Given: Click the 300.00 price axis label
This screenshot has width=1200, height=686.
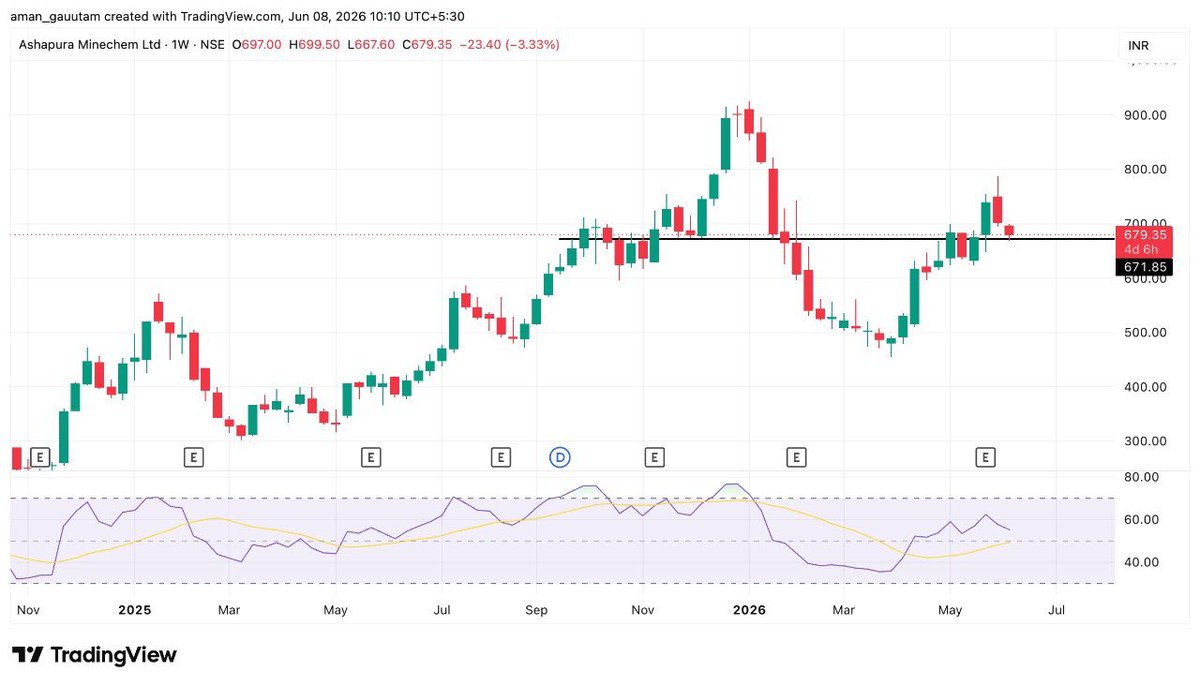Looking at the screenshot, I should coord(1145,440).
